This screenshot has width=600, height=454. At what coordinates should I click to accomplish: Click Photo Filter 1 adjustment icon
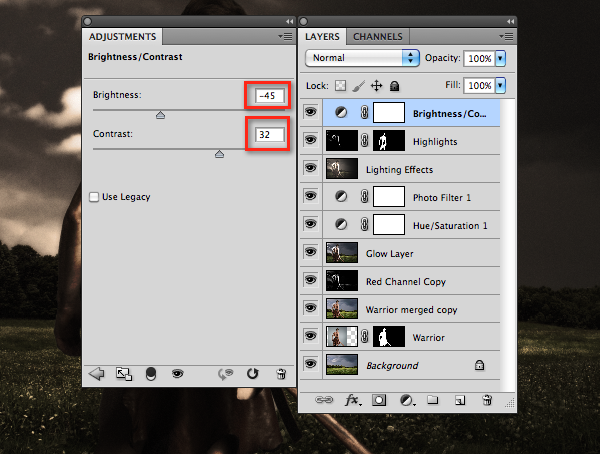click(341, 197)
